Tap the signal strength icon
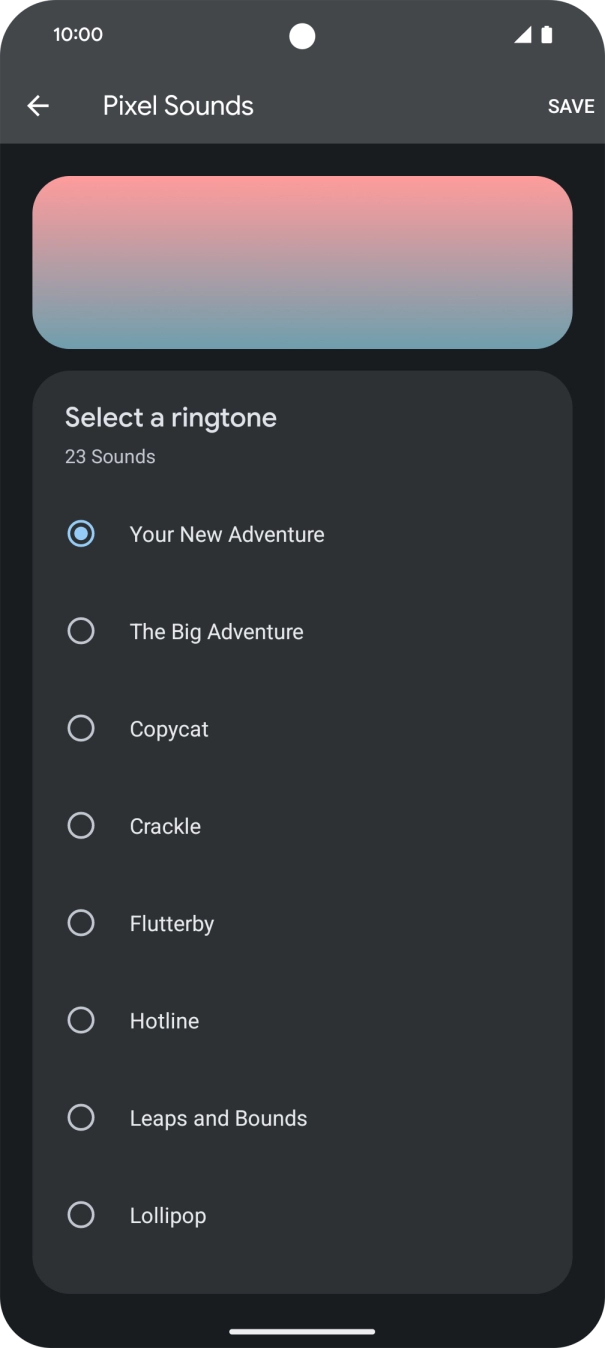This screenshot has width=605, height=1348. (x=522, y=34)
